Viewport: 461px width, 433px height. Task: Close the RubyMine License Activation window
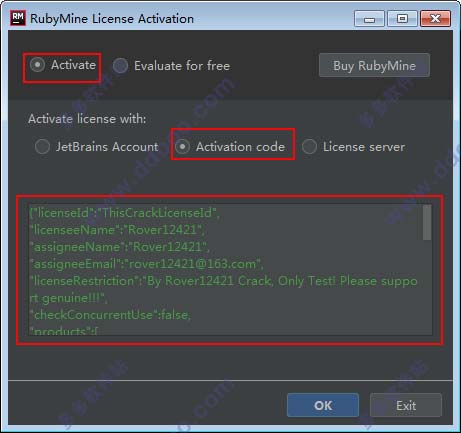(x=436, y=19)
